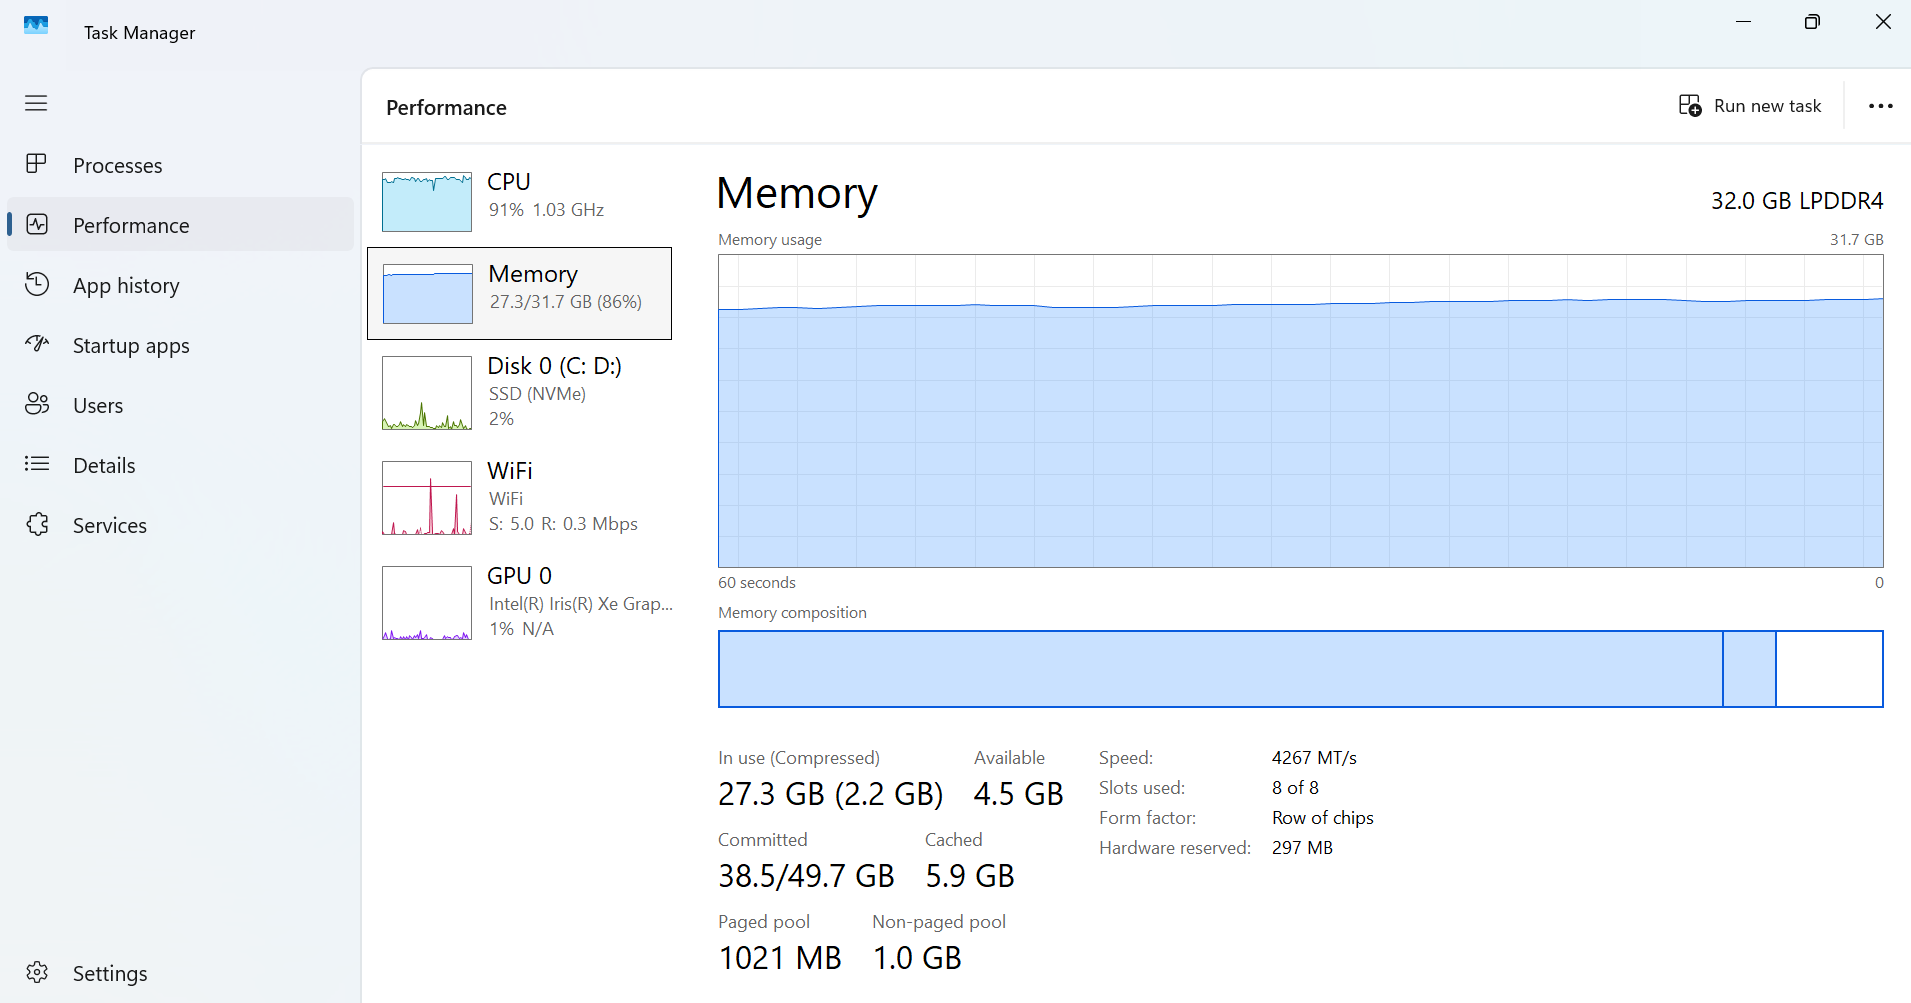Click the Settings gear icon
The height and width of the screenshot is (1003, 1911).
37,972
